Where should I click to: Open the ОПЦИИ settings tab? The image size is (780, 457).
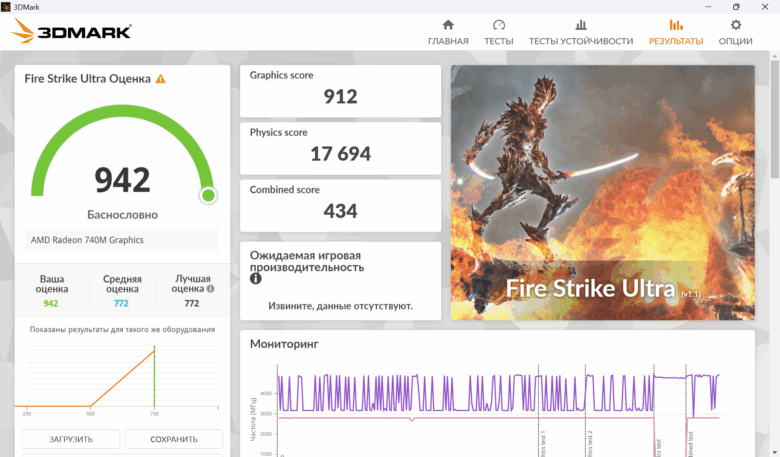(735, 33)
